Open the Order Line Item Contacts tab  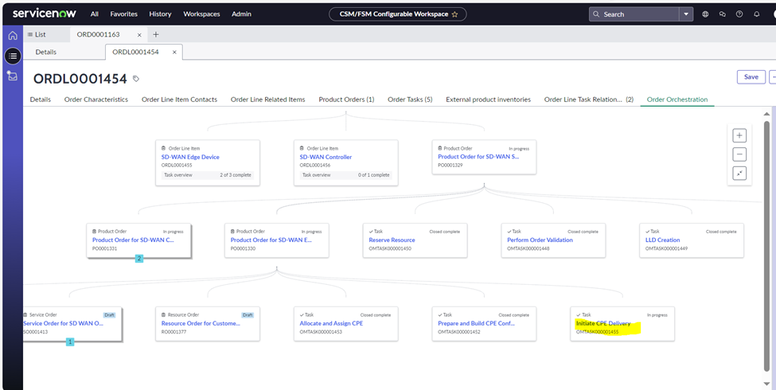tap(179, 99)
